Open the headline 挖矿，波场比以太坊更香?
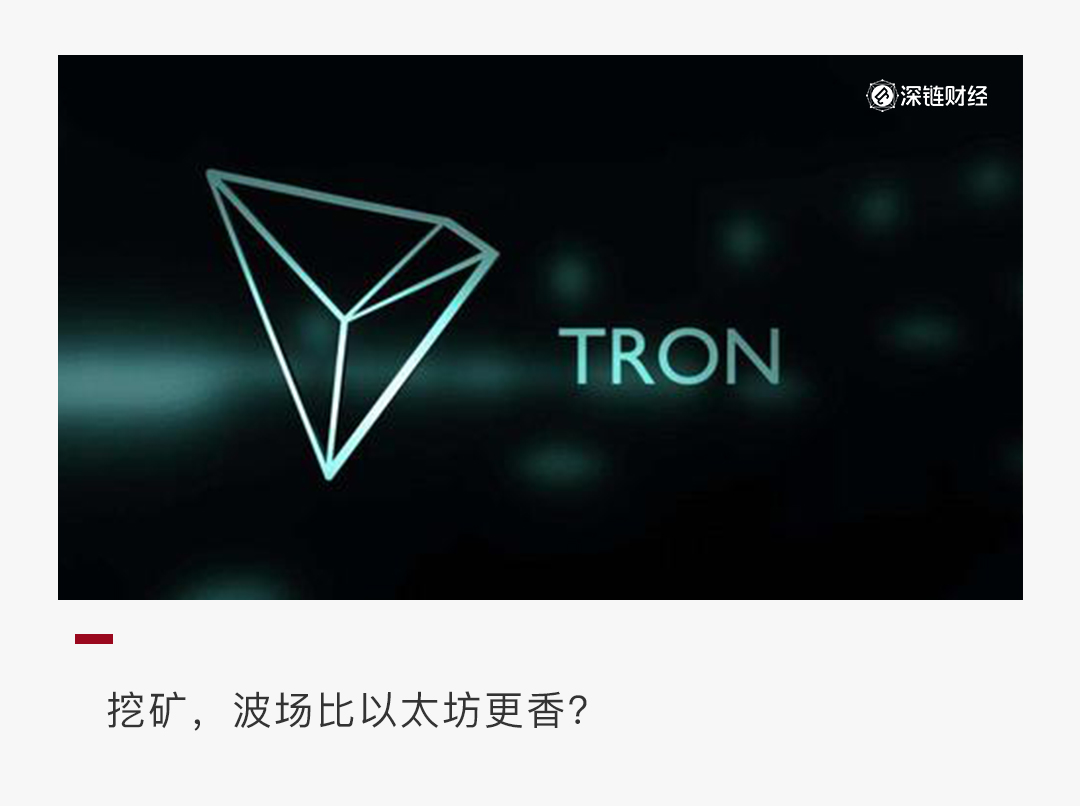This screenshot has height=806, width=1080. tap(348, 710)
